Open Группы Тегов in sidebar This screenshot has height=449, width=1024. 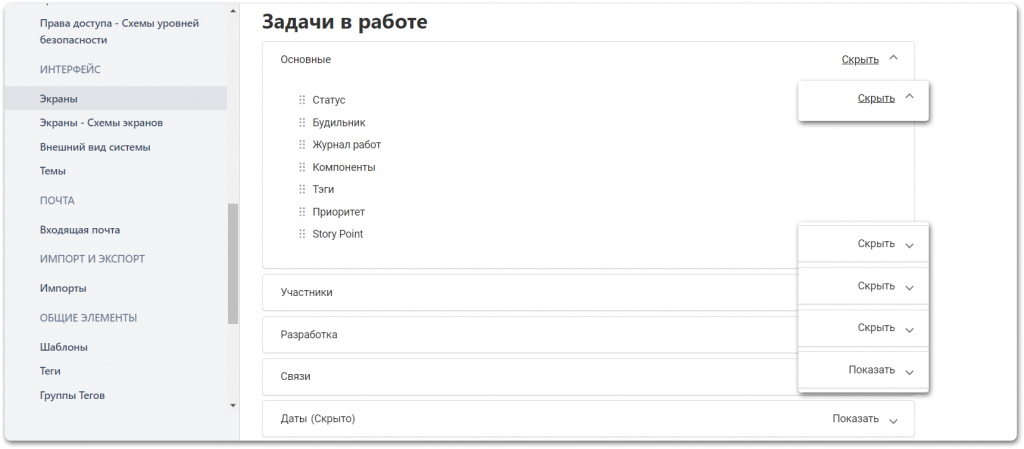point(72,395)
